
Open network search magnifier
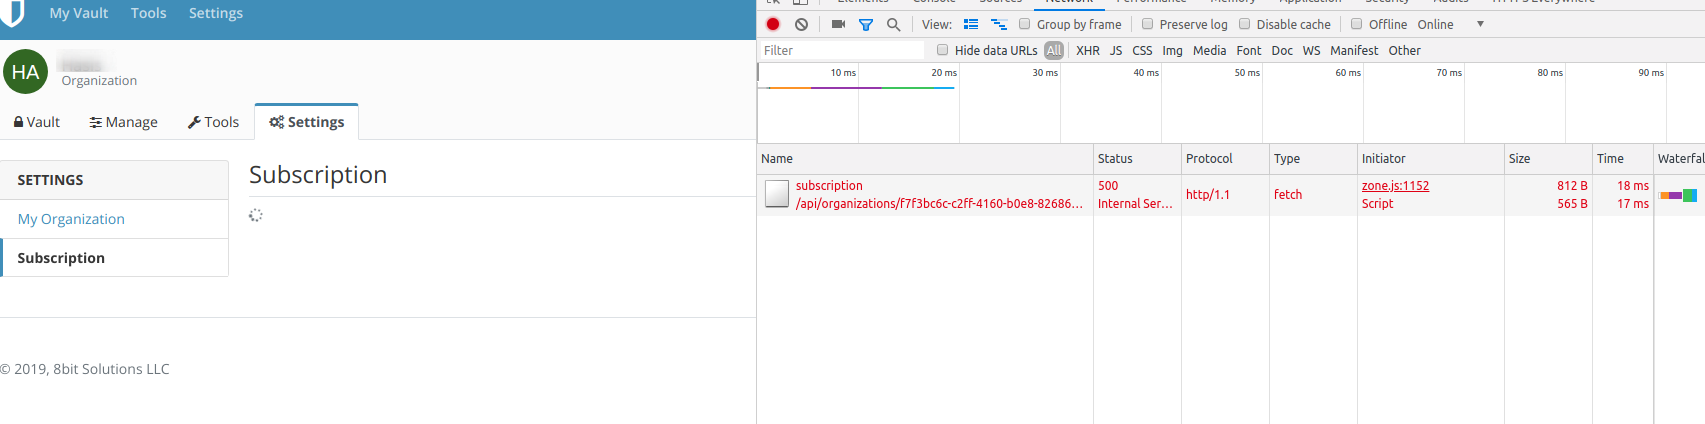(x=893, y=24)
